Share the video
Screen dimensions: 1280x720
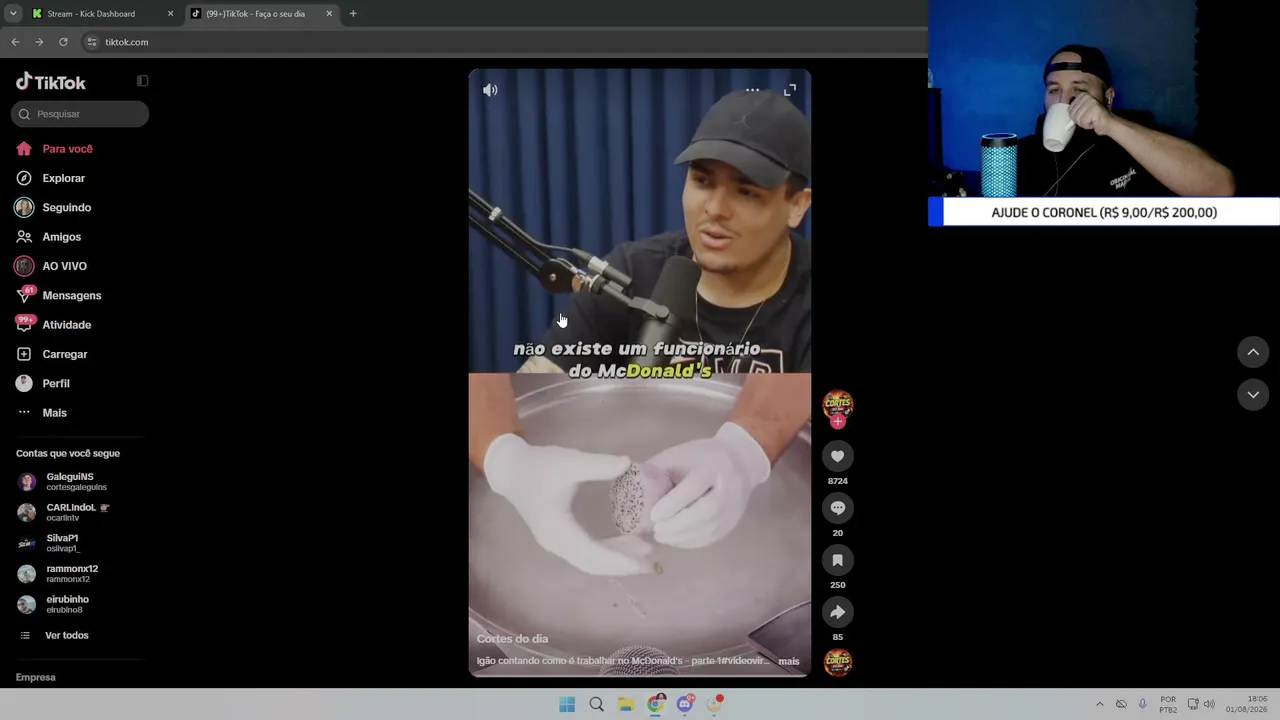838,612
